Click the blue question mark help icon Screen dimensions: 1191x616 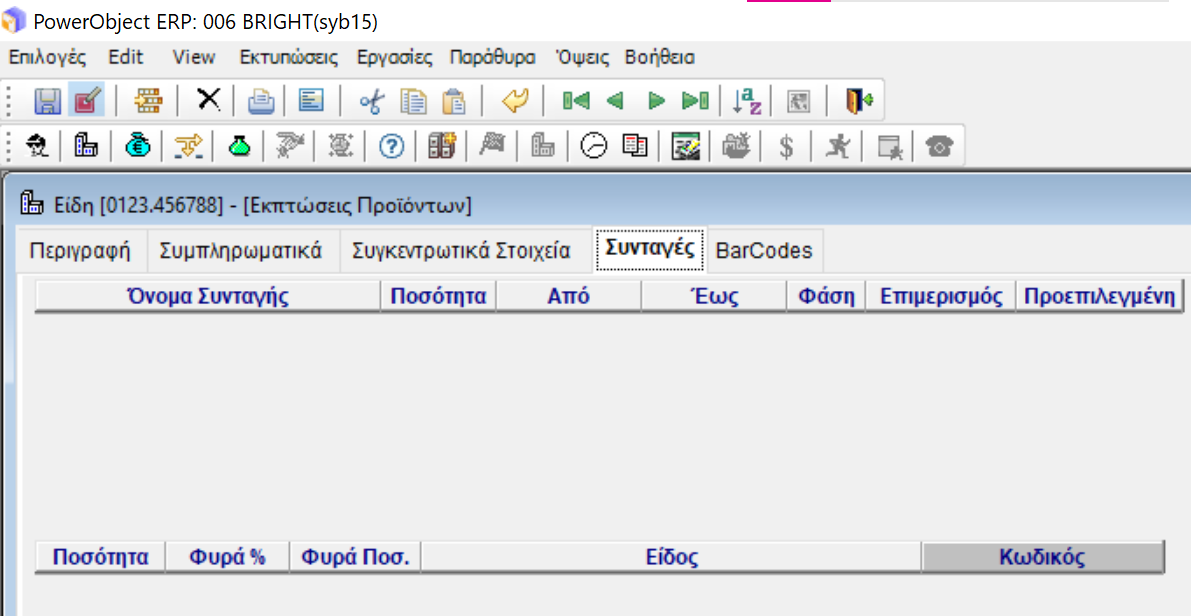[x=391, y=147]
